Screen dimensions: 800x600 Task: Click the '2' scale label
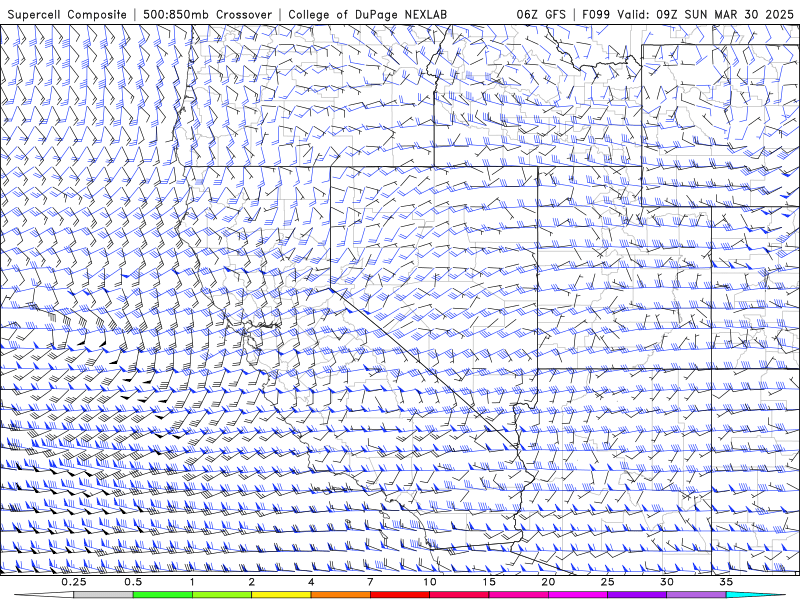[x=252, y=582]
